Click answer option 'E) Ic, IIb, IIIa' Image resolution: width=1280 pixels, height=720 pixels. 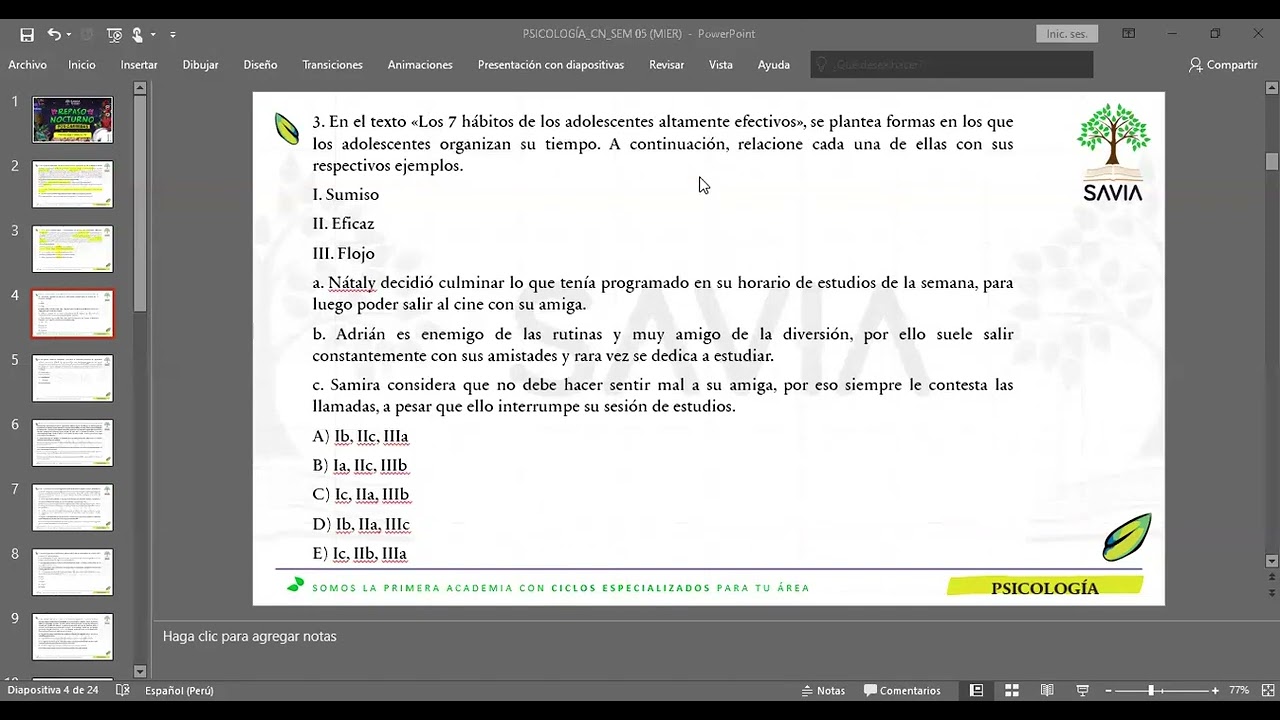[360, 553]
